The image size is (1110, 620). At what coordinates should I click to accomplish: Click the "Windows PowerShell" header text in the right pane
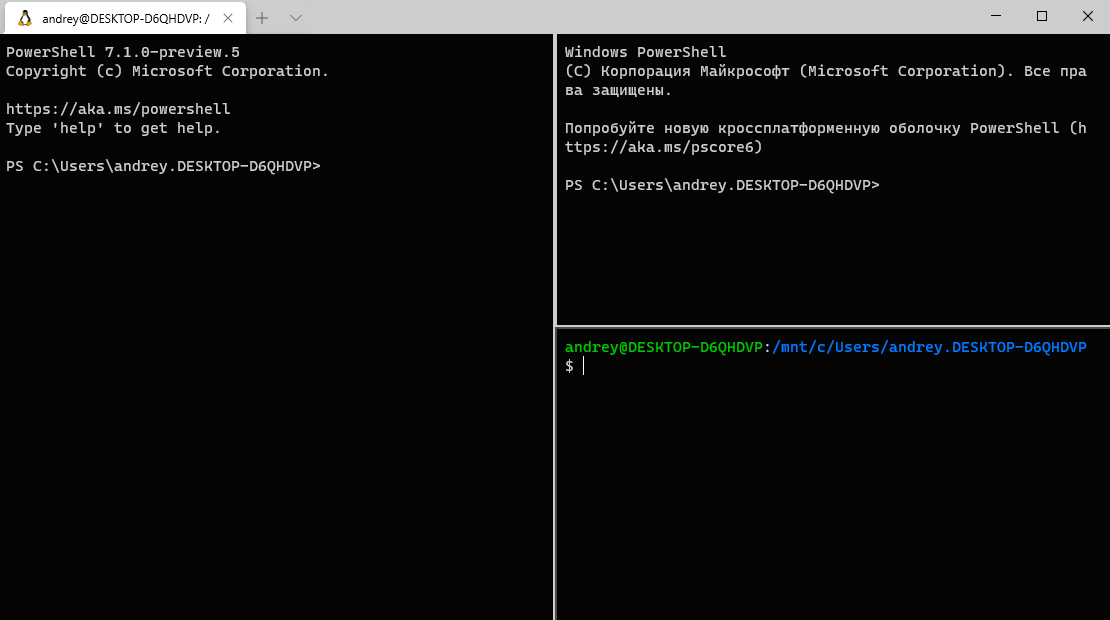(x=645, y=52)
